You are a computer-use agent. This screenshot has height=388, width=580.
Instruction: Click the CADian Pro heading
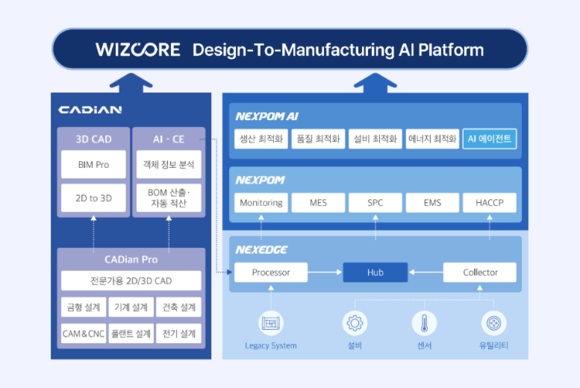click(x=131, y=260)
